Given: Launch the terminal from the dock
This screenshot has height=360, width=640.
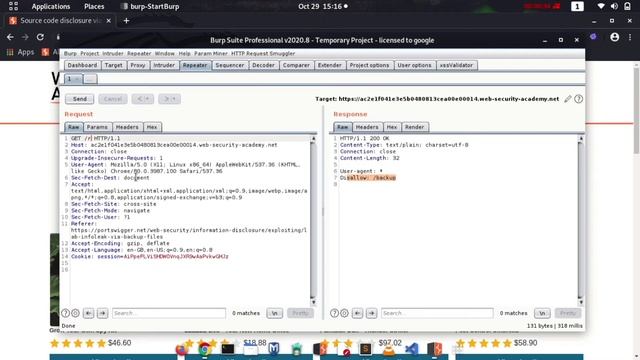Looking at the screenshot, I should (x=228, y=349).
